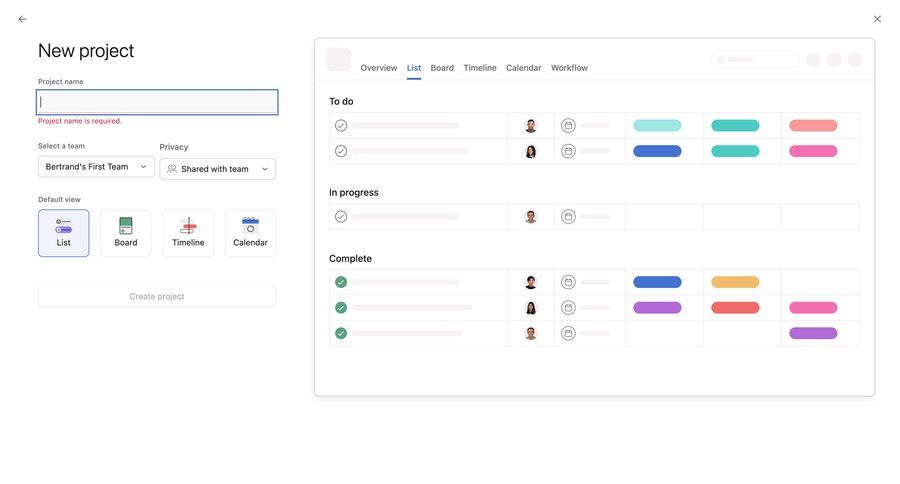Select the Calendar default view

click(250, 233)
